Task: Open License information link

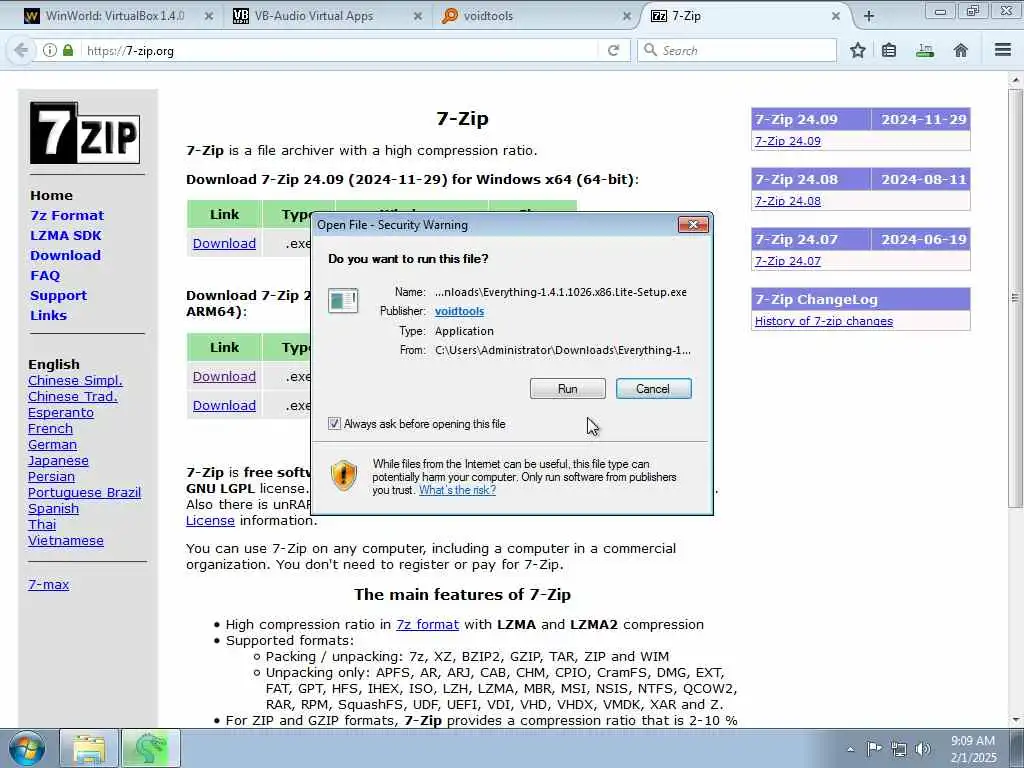Action: click(210, 520)
